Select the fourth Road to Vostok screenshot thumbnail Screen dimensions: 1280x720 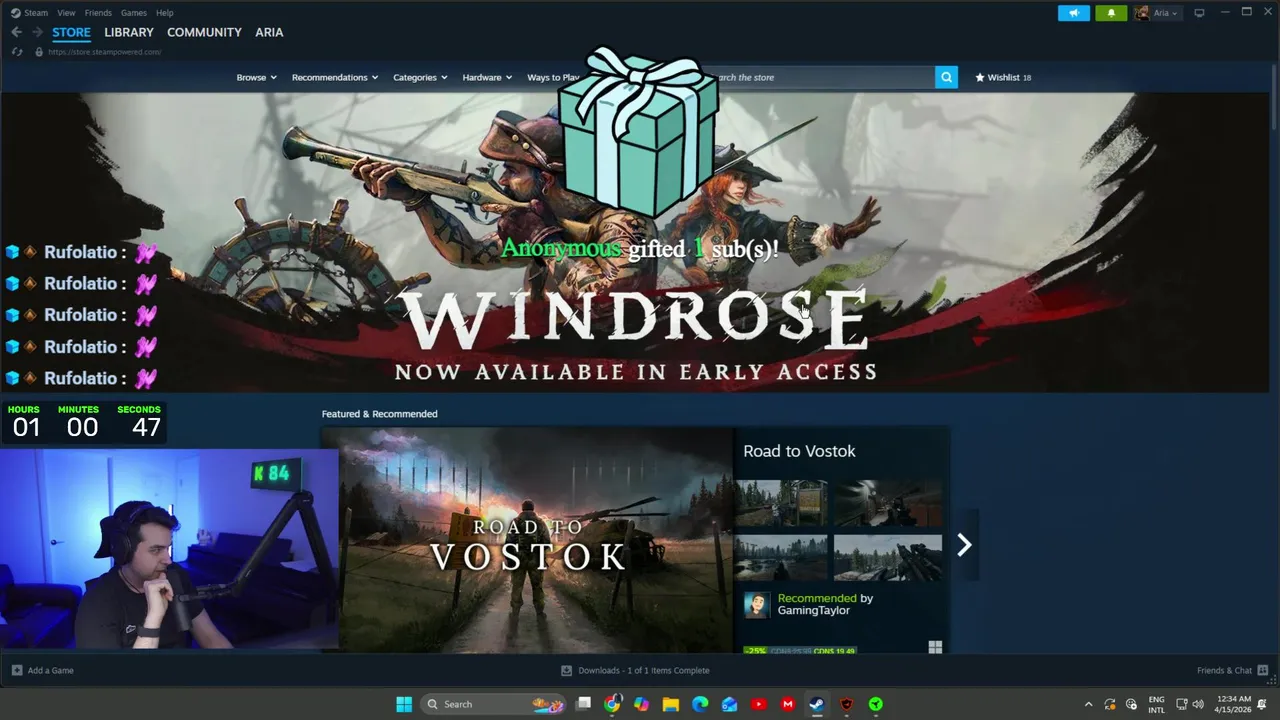click(888, 557)
